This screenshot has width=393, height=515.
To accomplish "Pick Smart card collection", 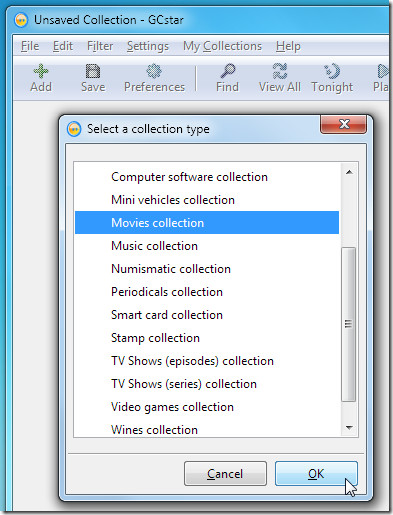I will 207,315.
